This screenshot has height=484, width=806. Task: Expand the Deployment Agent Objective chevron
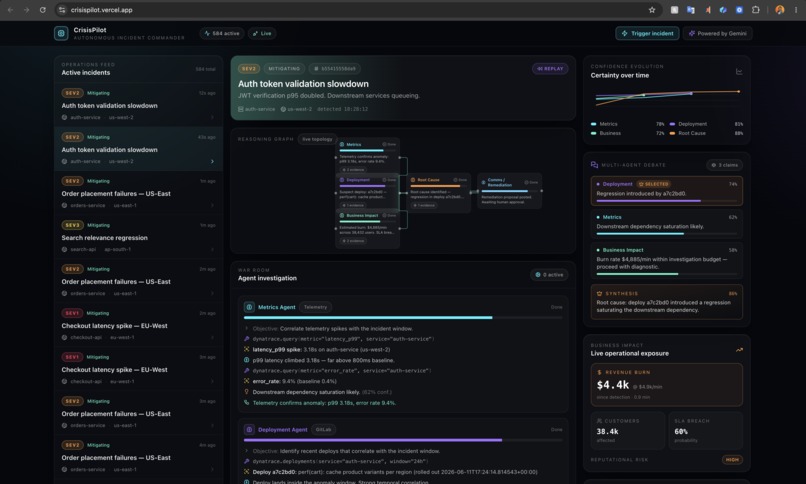pyautogui.click(x=247, y=451)
